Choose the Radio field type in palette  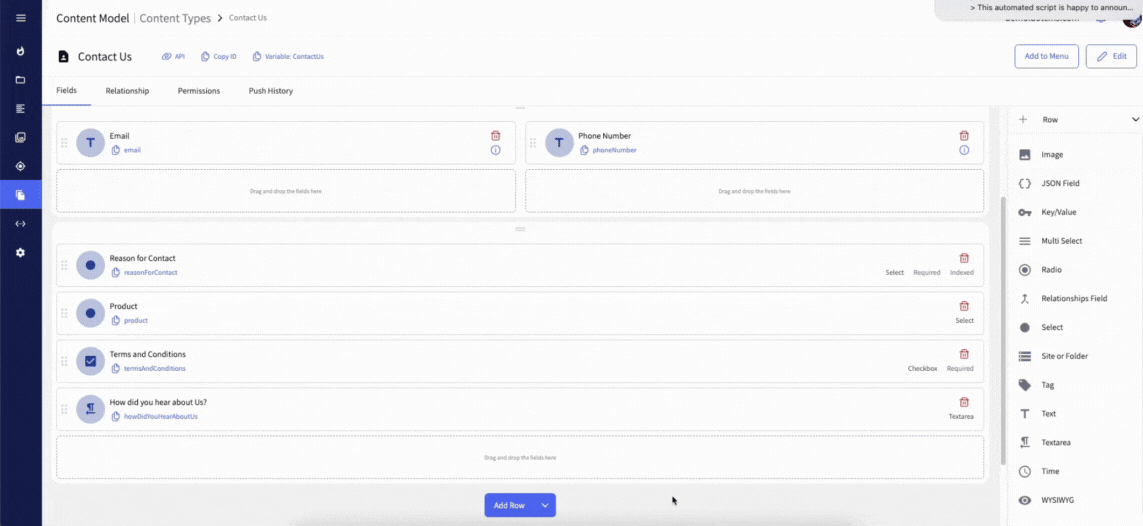1050,270
